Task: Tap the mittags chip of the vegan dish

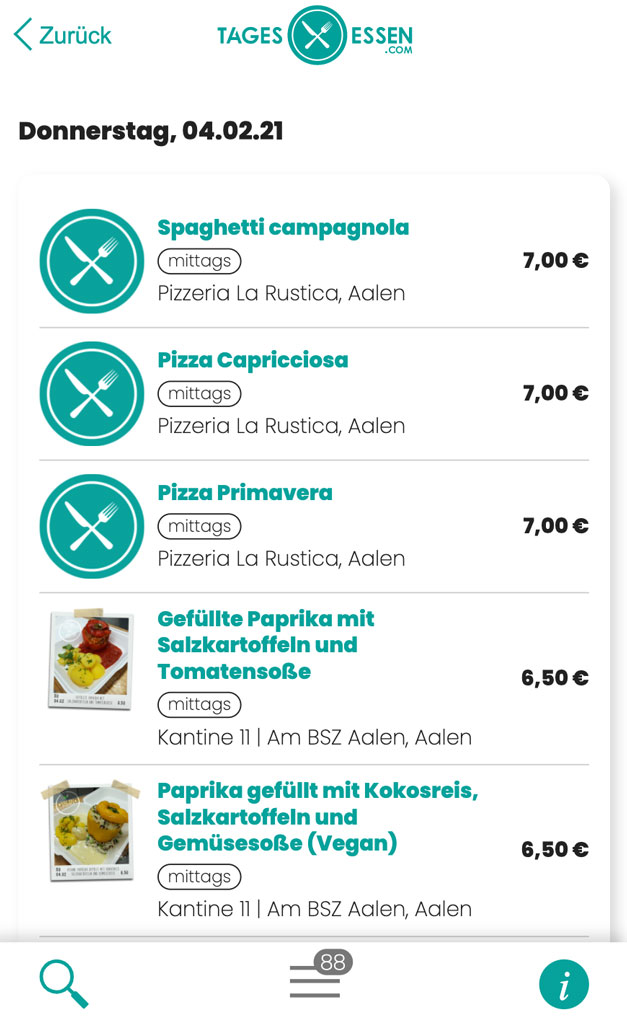Action: (x=199, y=877)
